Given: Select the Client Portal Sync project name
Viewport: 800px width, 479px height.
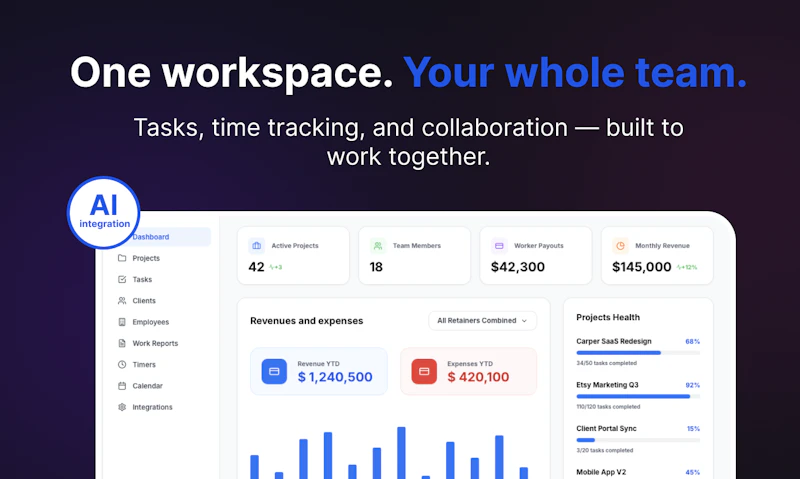Looking at the screenshot, I should click(x=606, y=428).
